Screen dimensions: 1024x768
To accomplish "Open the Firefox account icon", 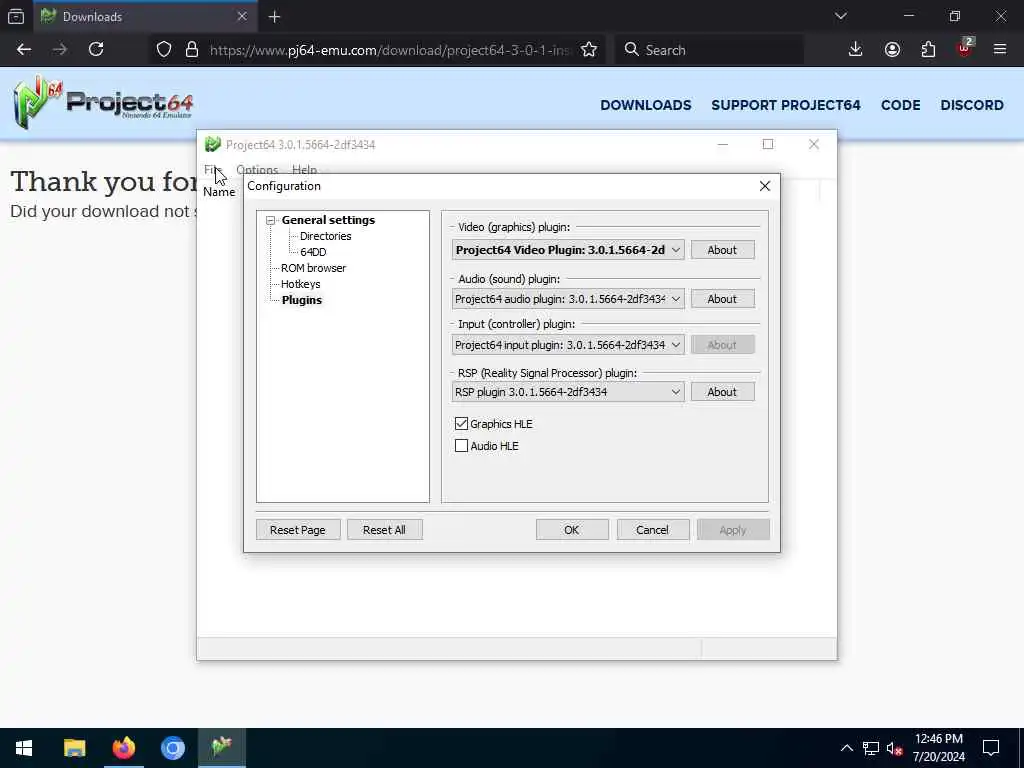I will coord(892,50).
